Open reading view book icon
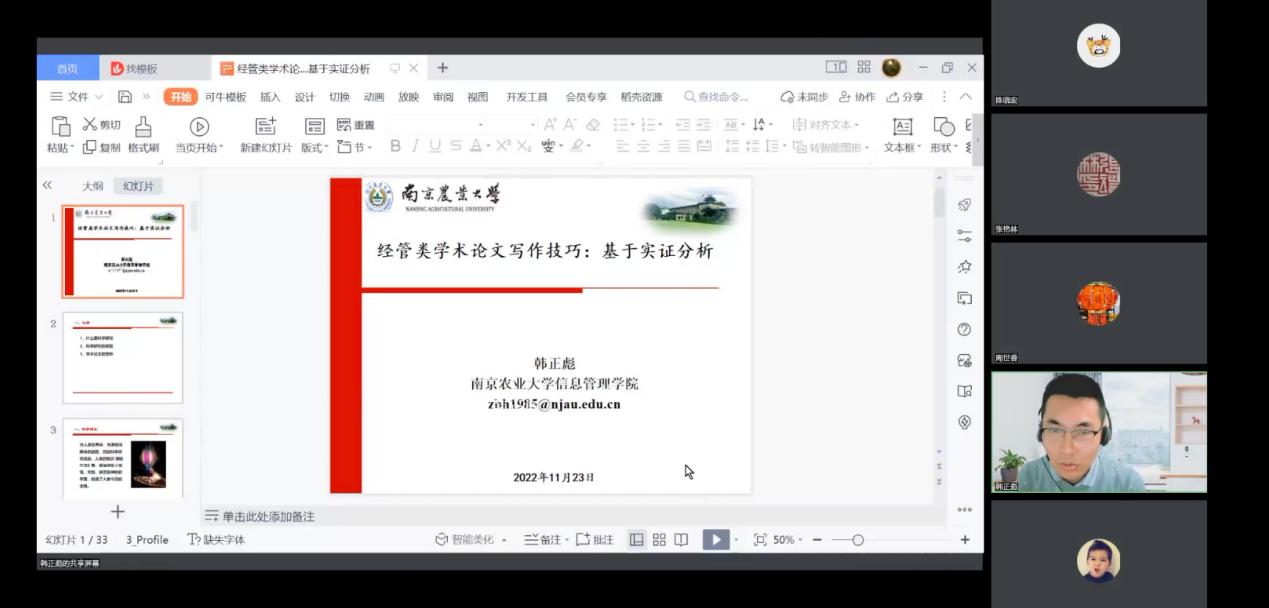This screenshot has width=1269, height=608. [x=681, y=540]
